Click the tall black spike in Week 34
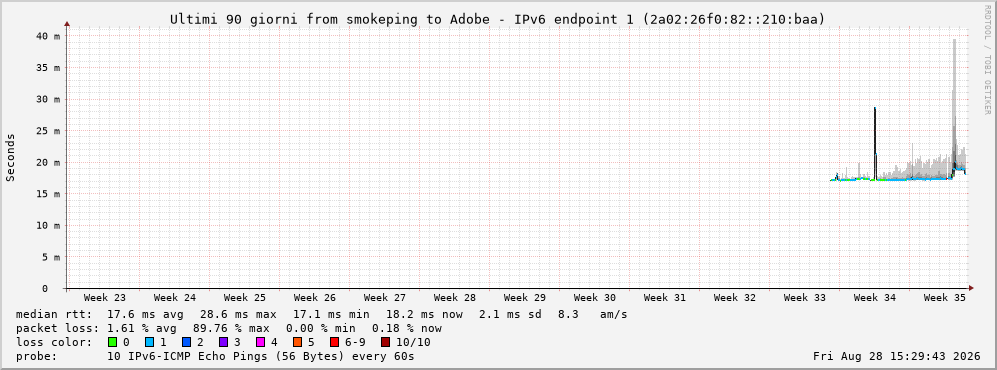This screenshot has width=997, height=370. pyautogui.click(x=875, y=143)
